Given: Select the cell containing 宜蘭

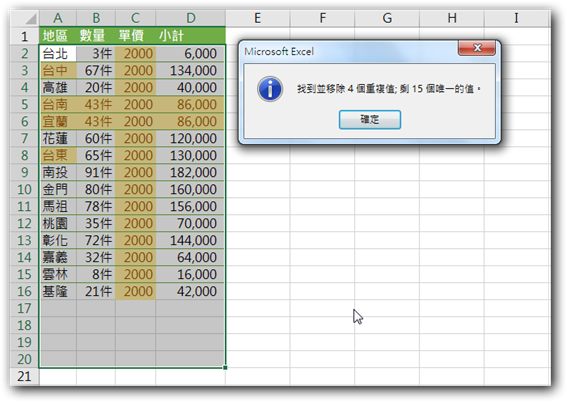Looking at the screenshot, I should pyautogui.click(x=58, y=121).
